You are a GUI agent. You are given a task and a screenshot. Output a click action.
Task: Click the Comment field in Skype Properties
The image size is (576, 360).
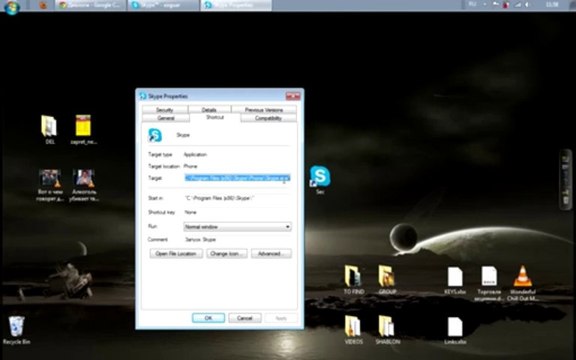coord(237,240)
